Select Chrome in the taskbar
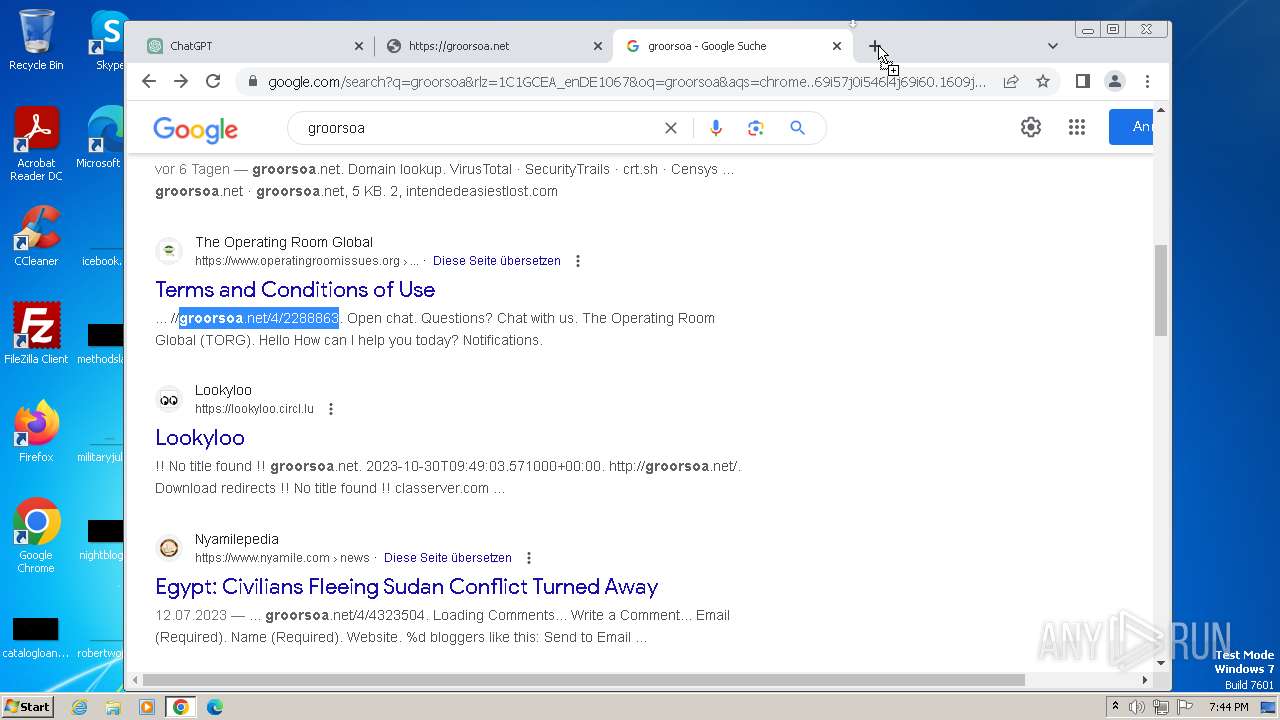 (181, 707)
